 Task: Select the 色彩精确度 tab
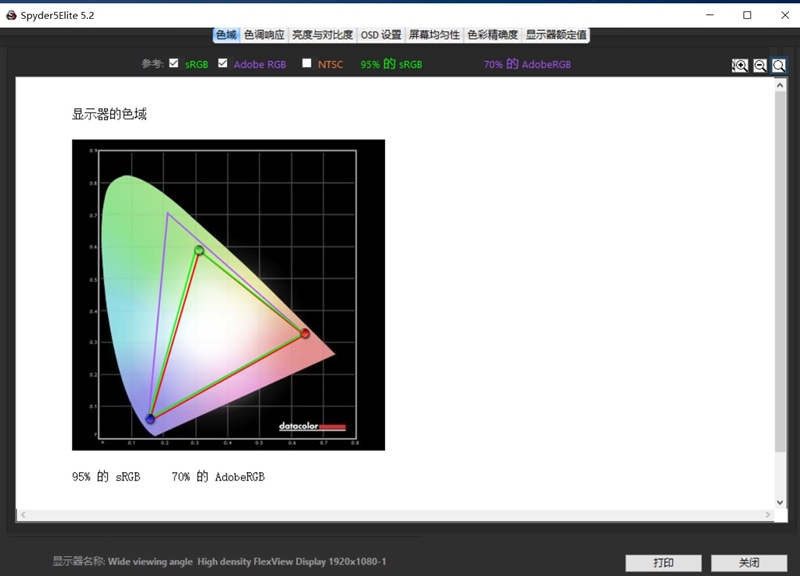(x=492, y=35)
